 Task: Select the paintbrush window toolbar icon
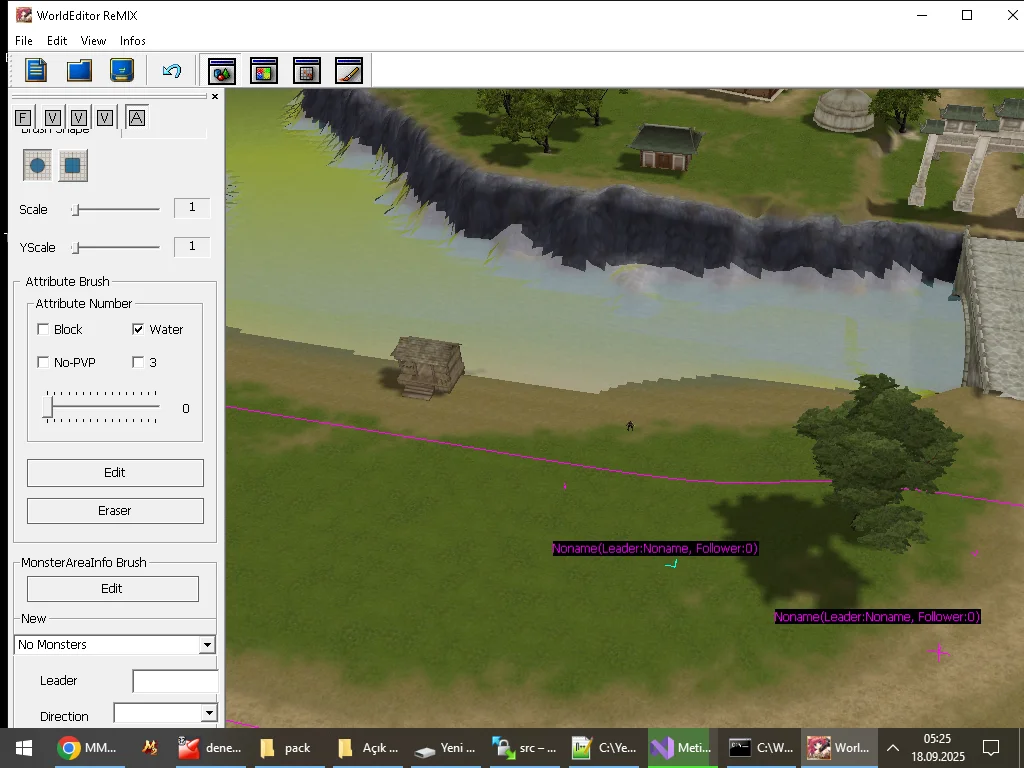coord(348,70)
